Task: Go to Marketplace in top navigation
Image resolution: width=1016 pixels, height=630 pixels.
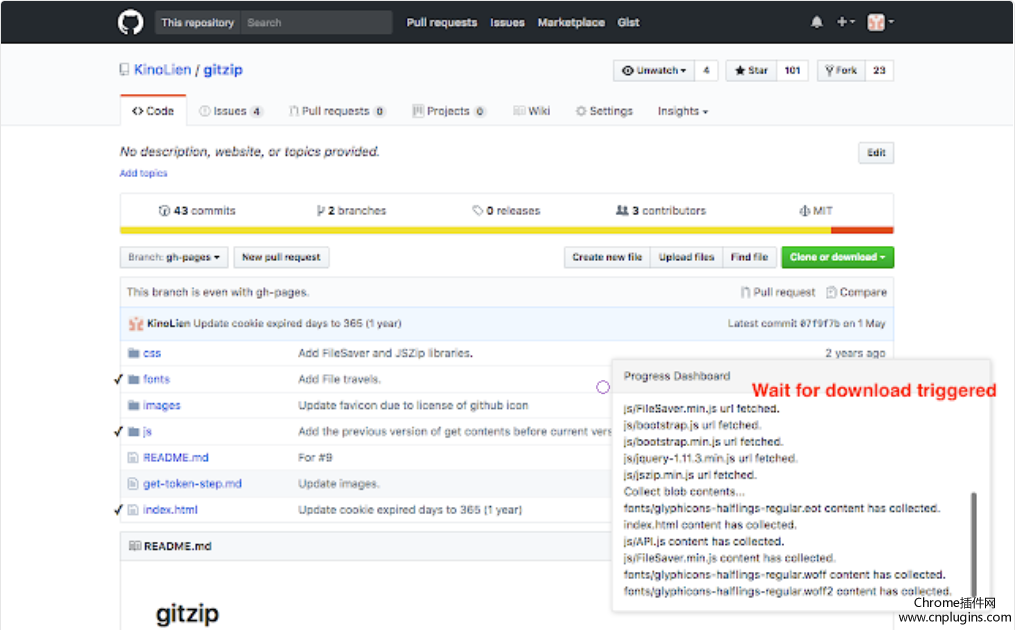Action: point(571,23)
